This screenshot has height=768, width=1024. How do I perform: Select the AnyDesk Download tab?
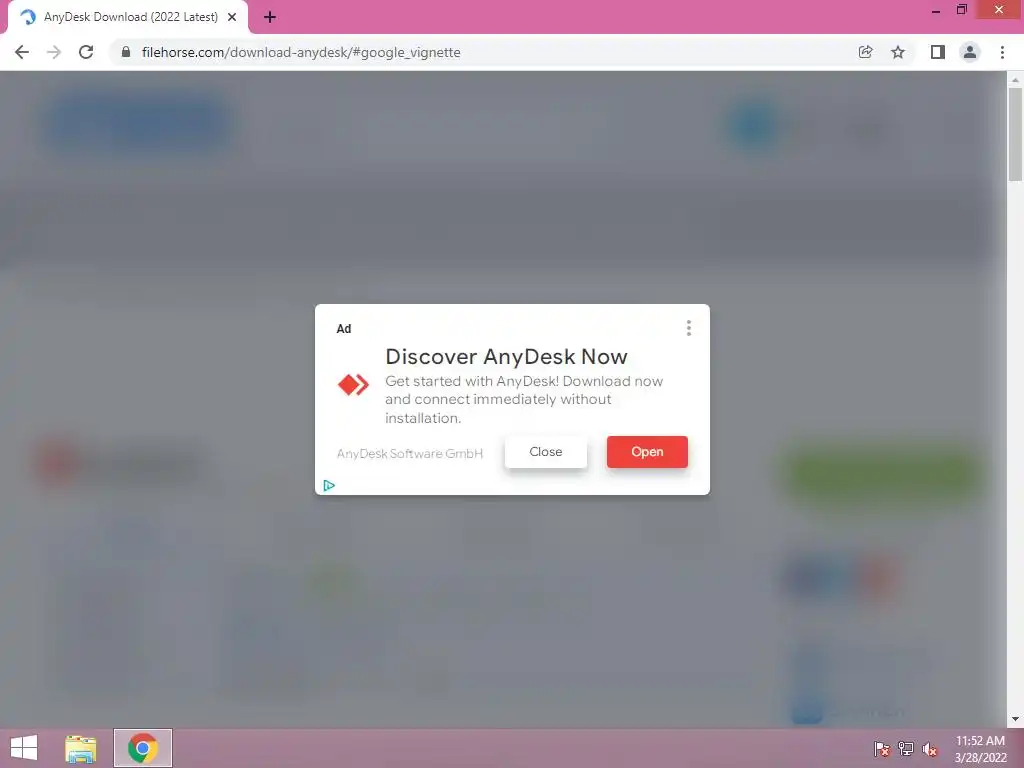(x=128, y=17)
